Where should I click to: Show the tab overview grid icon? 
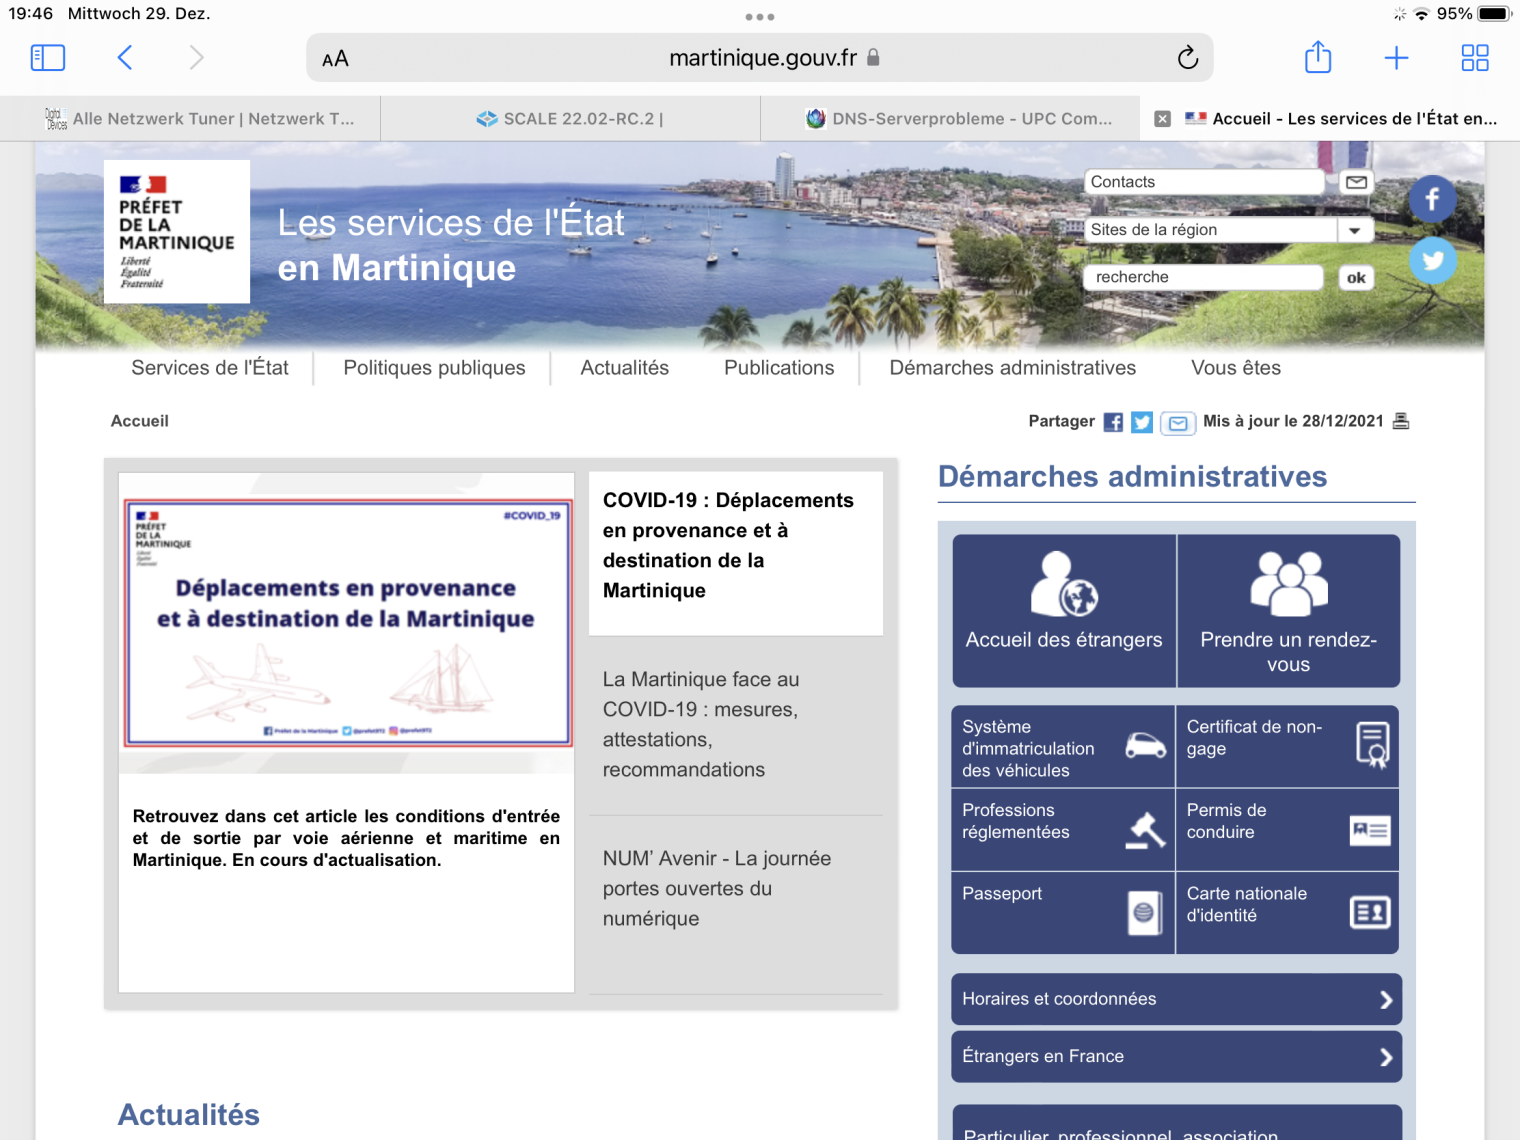1474,58
